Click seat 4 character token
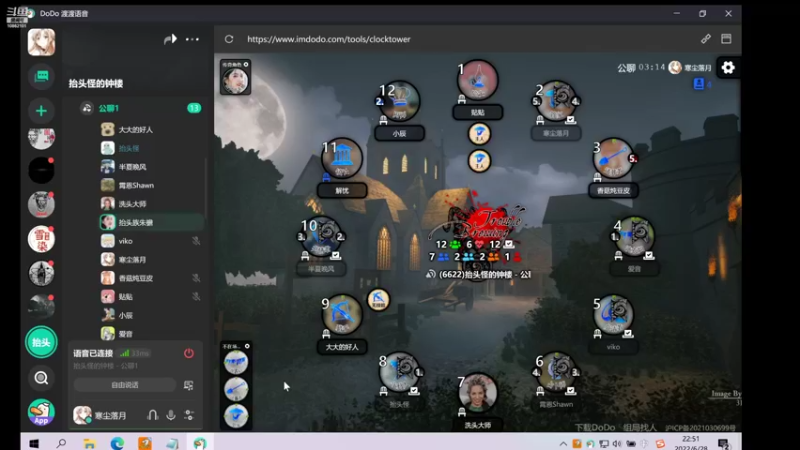 click(x=634, y=236)
